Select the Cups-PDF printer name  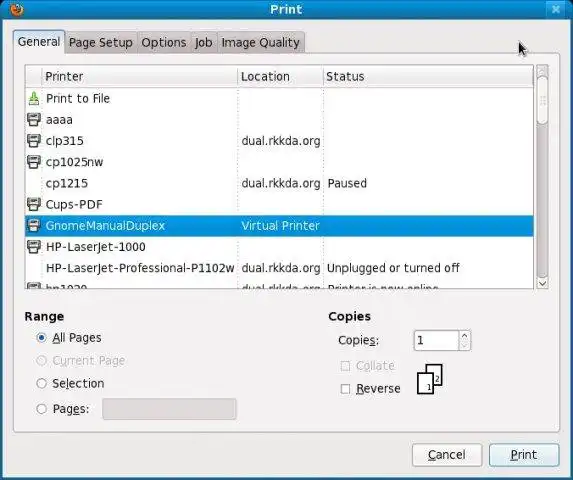pos(74,205)
